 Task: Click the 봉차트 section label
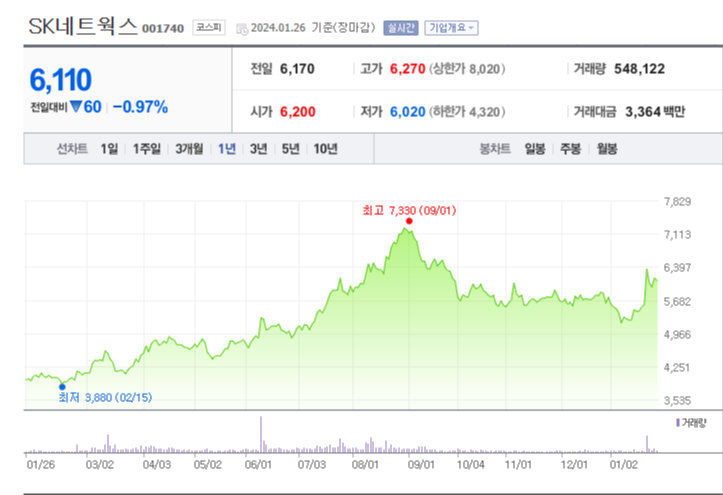[x=495, y=149]
